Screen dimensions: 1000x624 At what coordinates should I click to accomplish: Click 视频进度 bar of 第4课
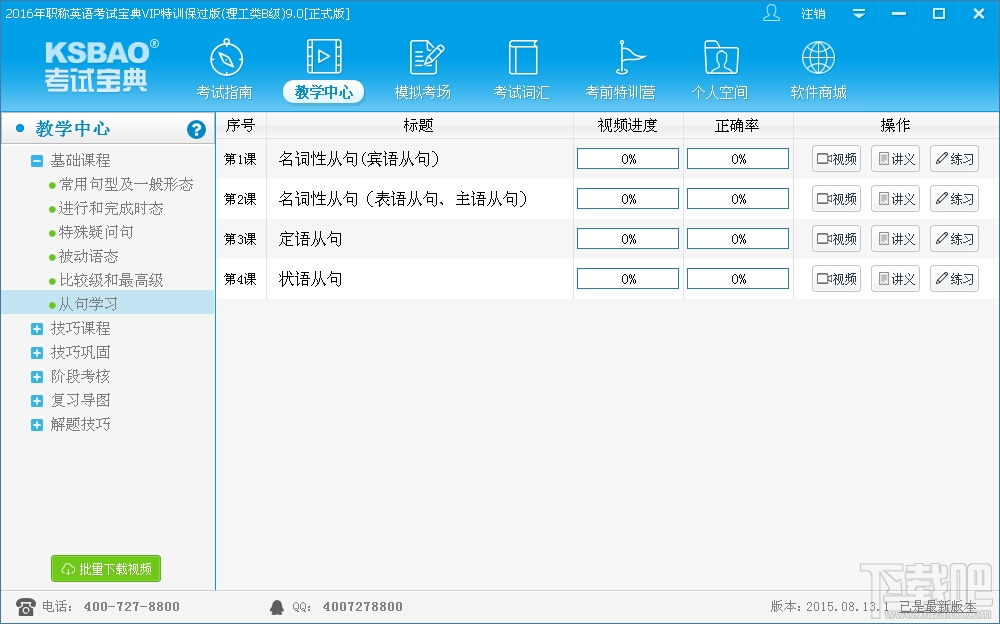[628, 279]
